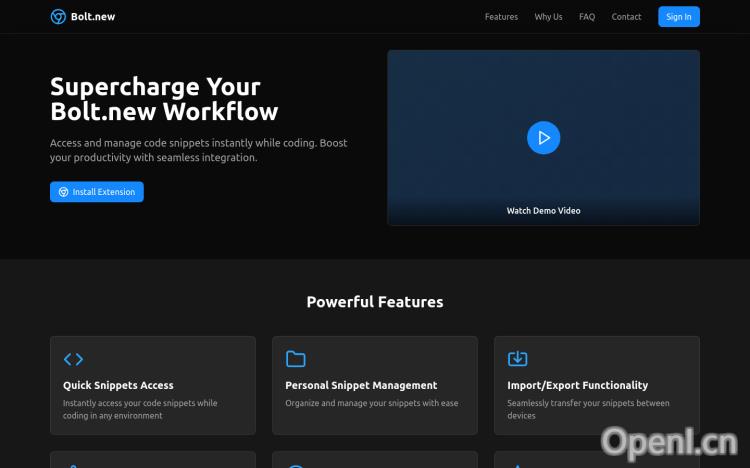Click the Supercharge Your Bolt.new Workflow headline
This screenshot has height=468, width=750.
164,99
